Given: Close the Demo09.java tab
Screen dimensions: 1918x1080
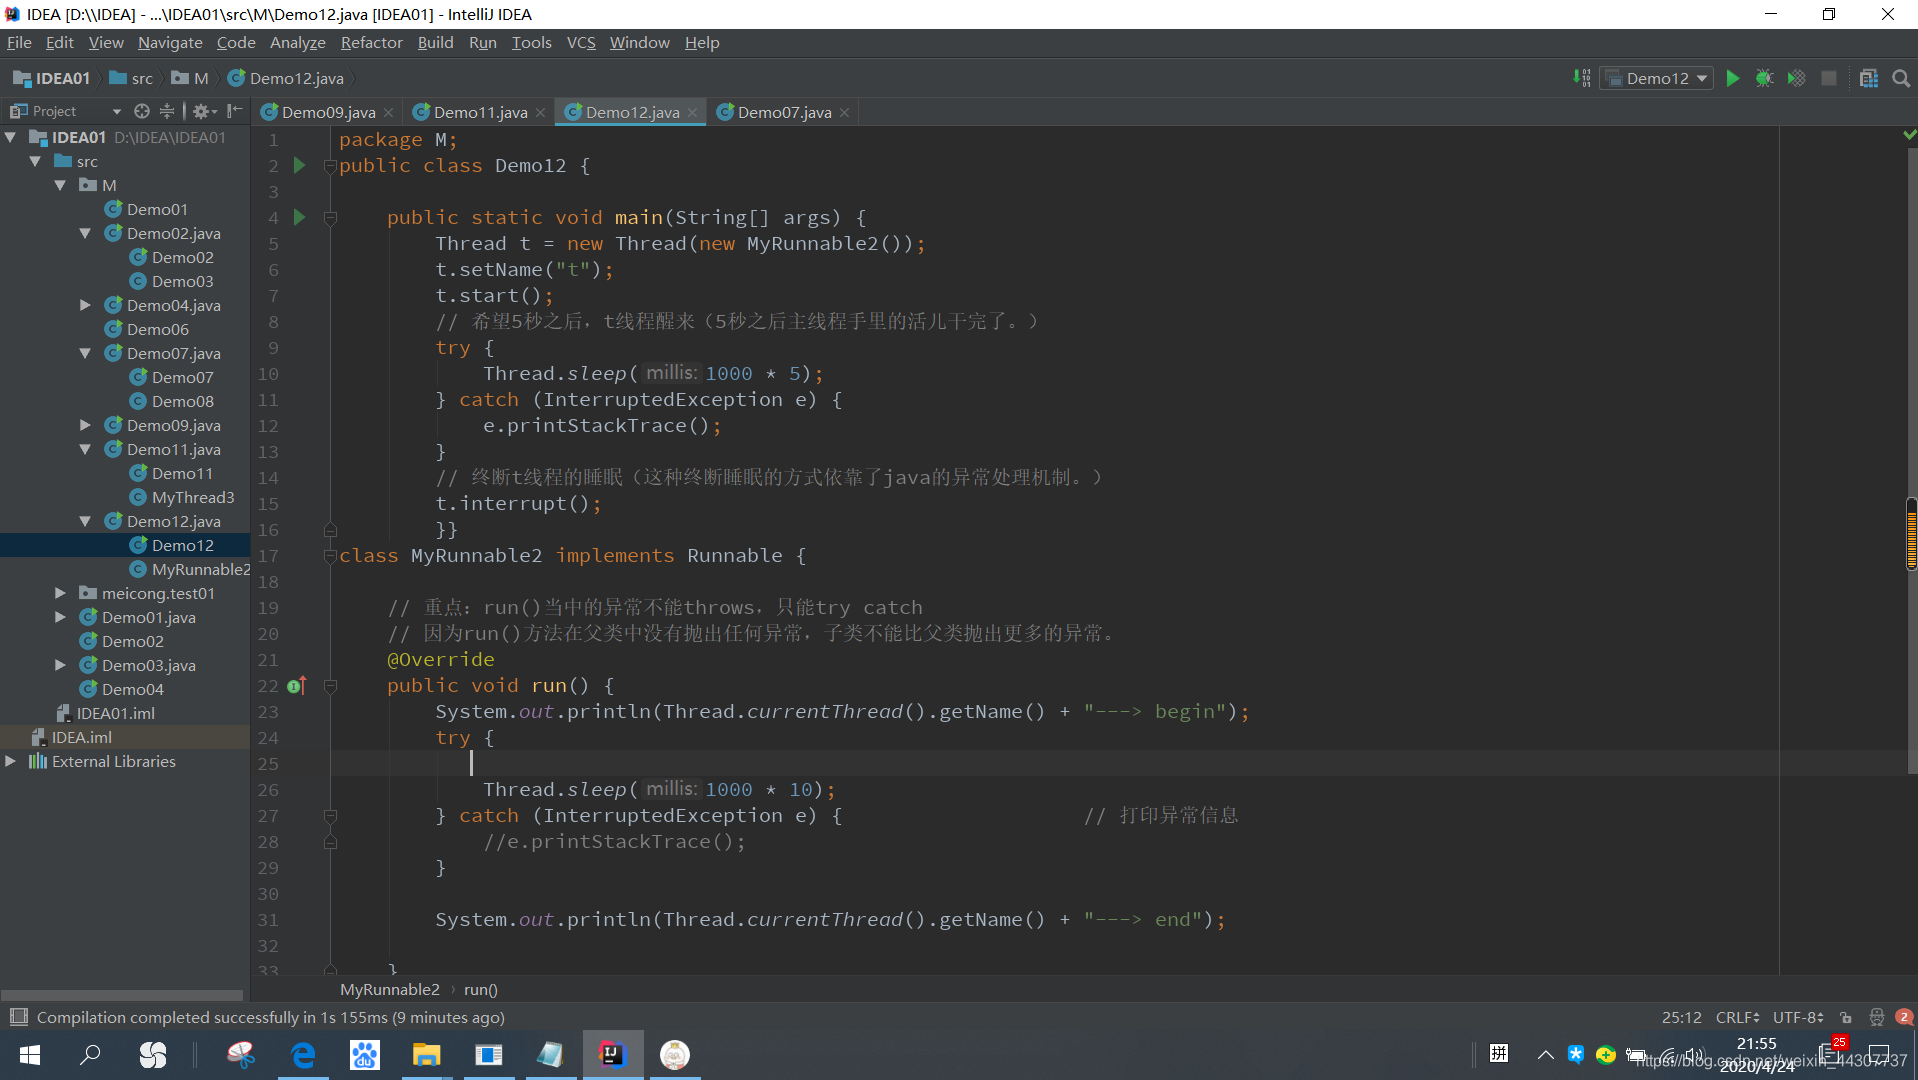Looking at the screenshot, I should click(x=389, y=113).
